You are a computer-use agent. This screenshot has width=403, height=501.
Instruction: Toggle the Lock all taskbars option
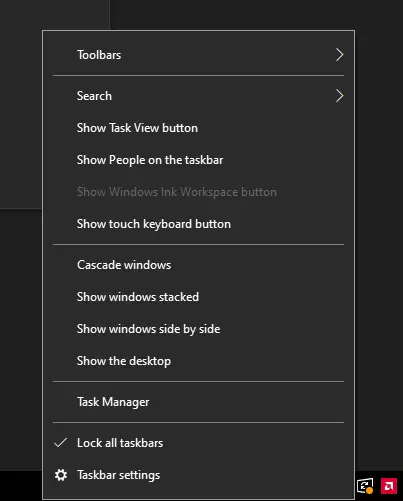pos(198,443)
